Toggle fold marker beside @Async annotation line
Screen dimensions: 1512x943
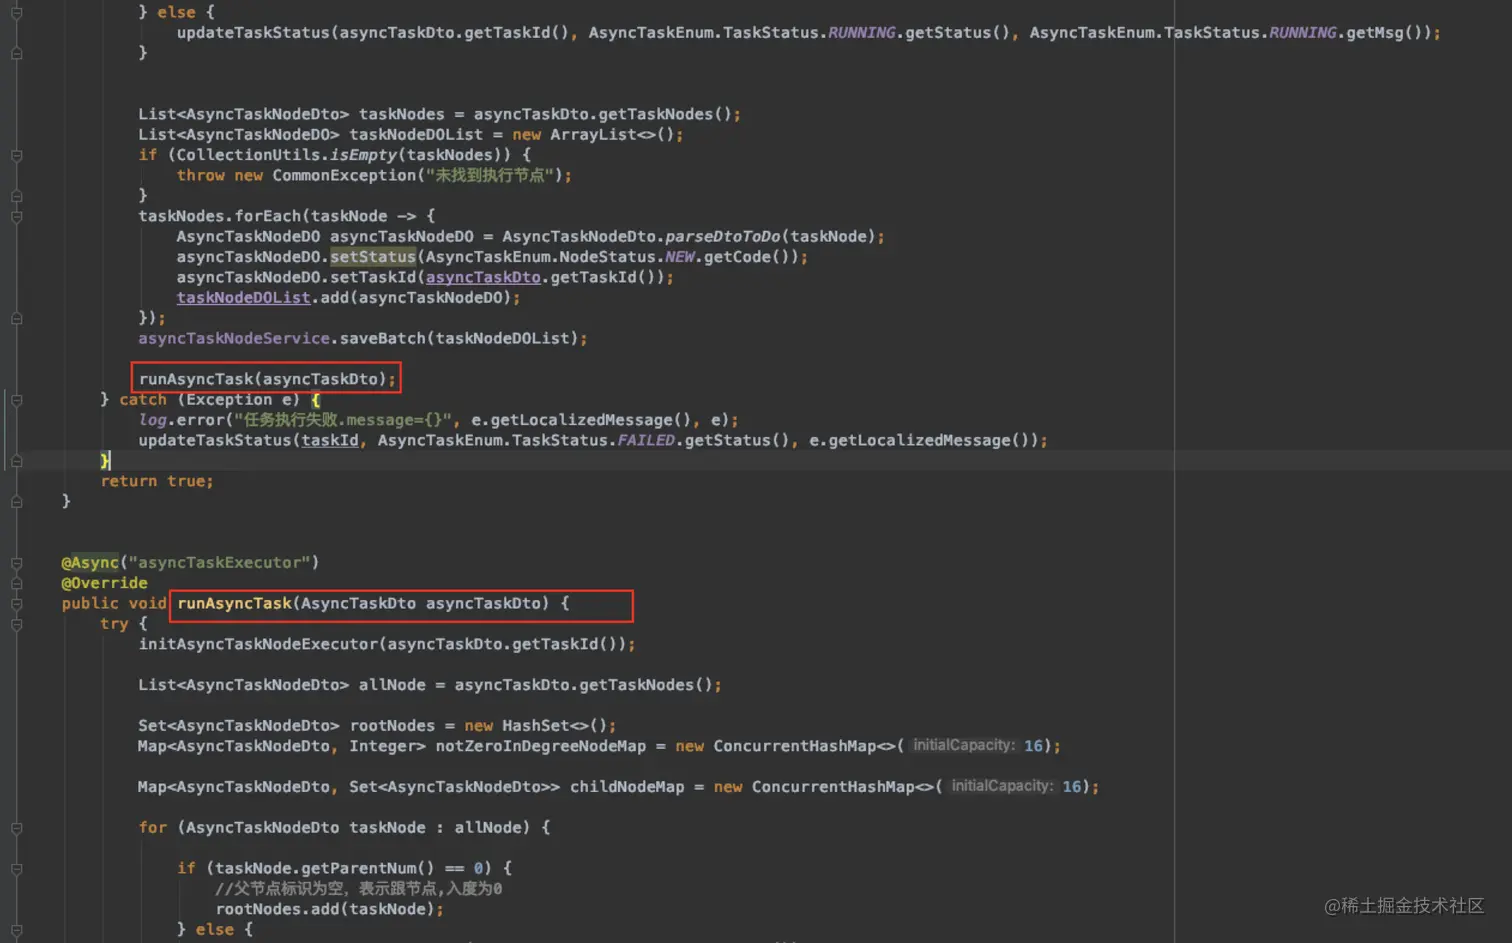[x=17, y=563]
